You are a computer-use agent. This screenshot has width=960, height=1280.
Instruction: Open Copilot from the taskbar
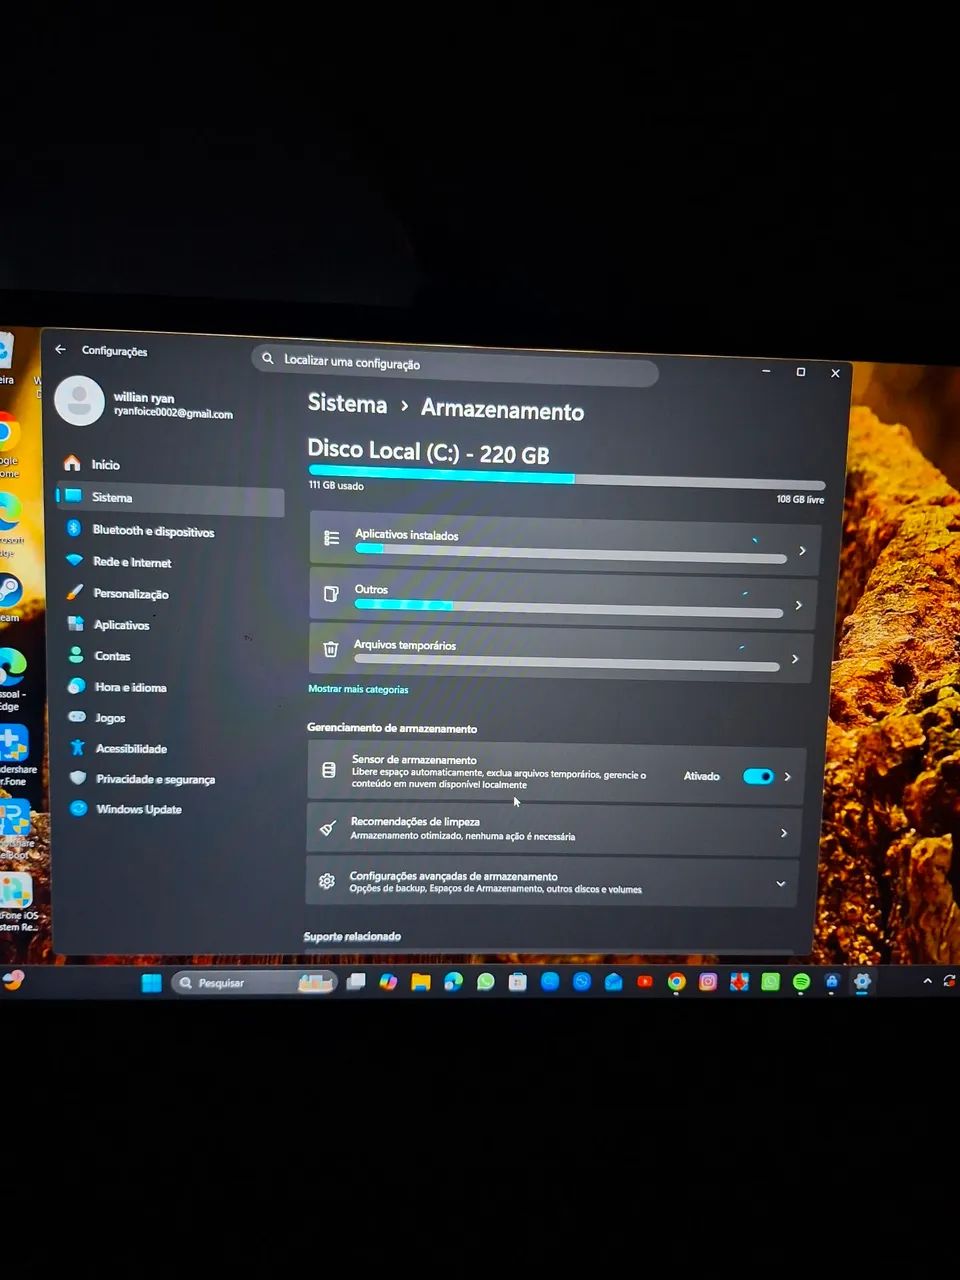coord(388,982)
